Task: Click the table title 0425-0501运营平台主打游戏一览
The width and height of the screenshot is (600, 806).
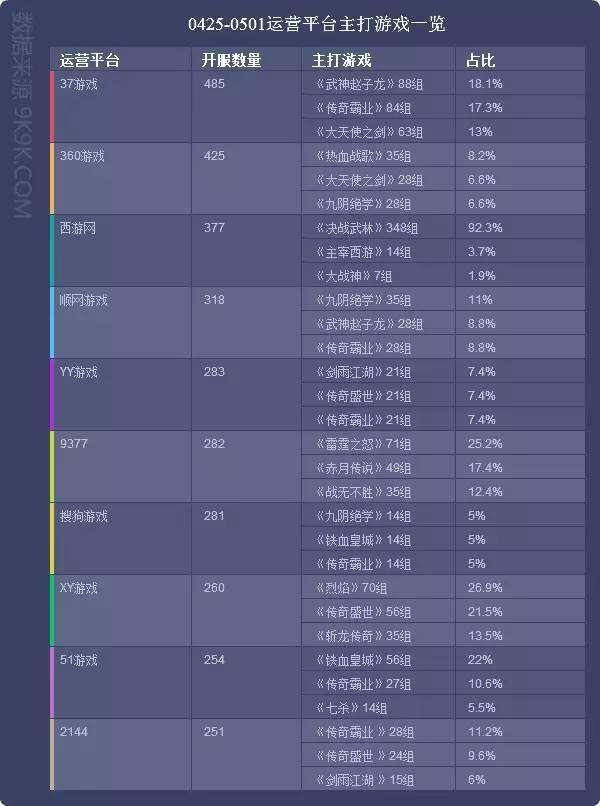Action: (x=300, y=22)
